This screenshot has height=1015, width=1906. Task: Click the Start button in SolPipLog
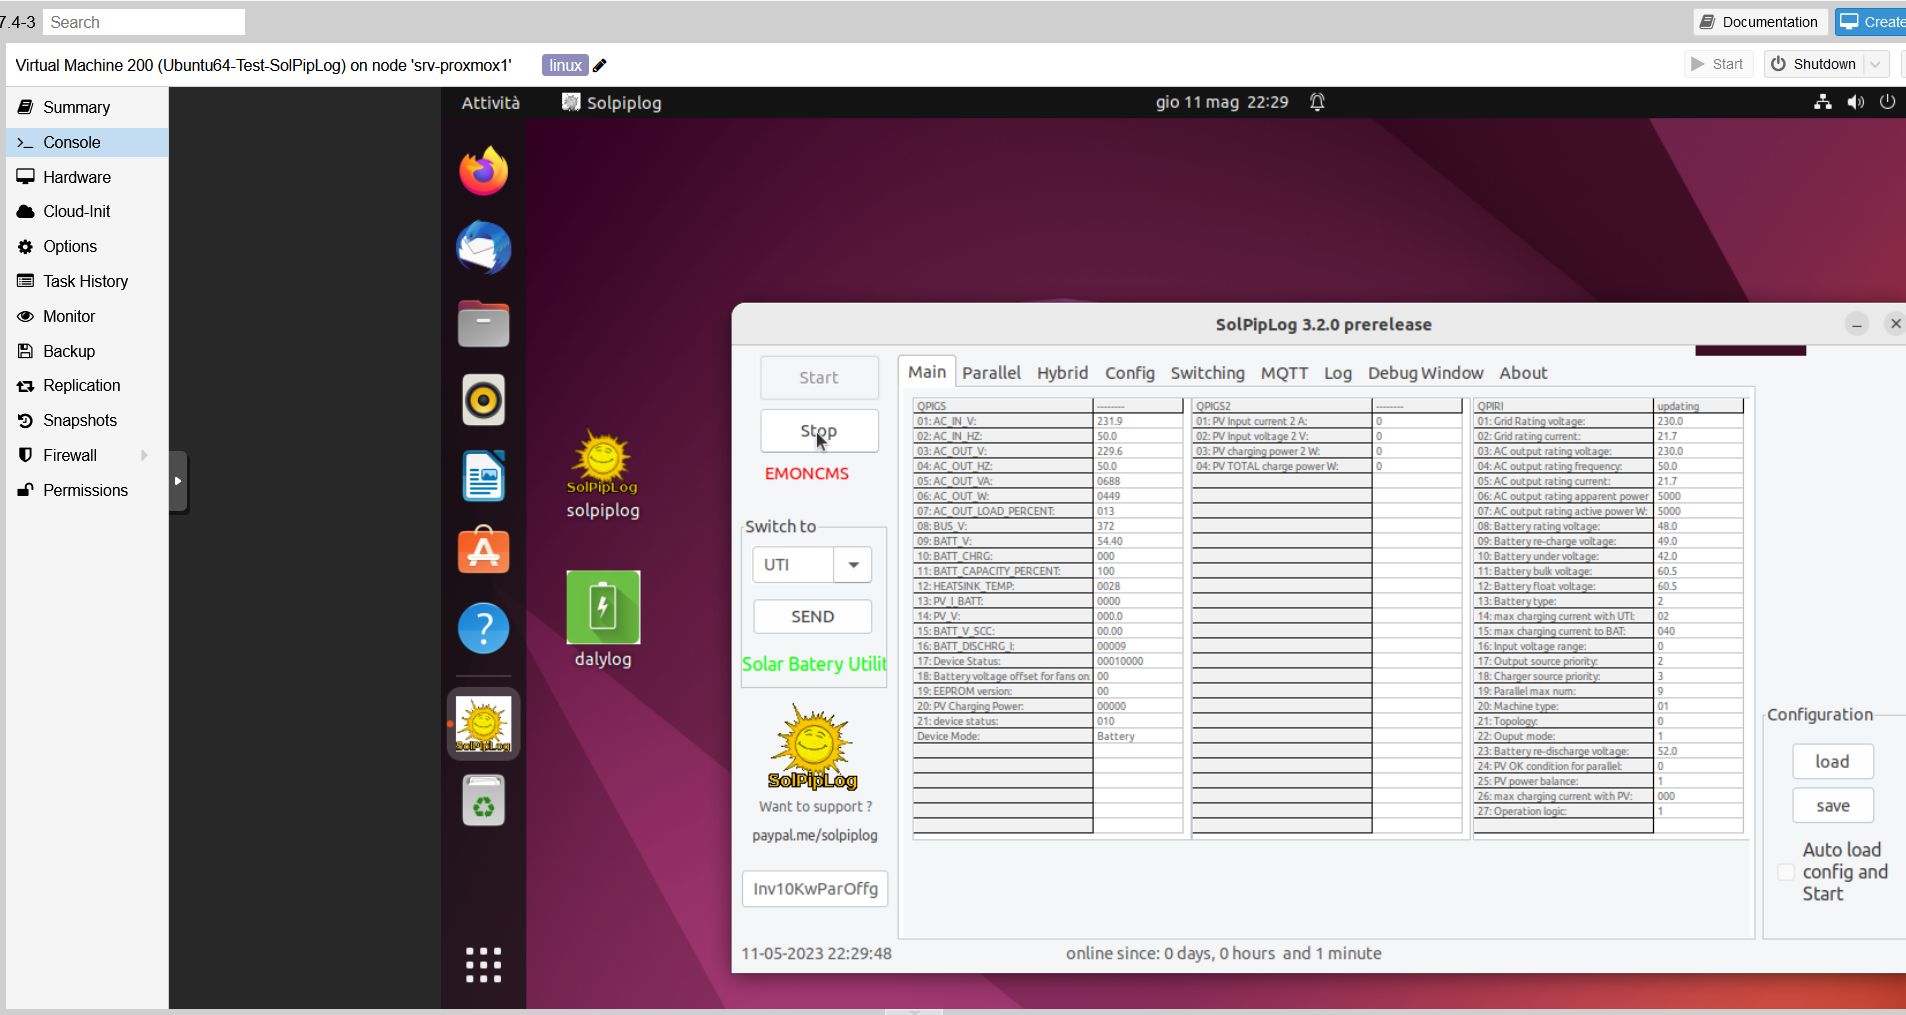click(x=819, y=378)
